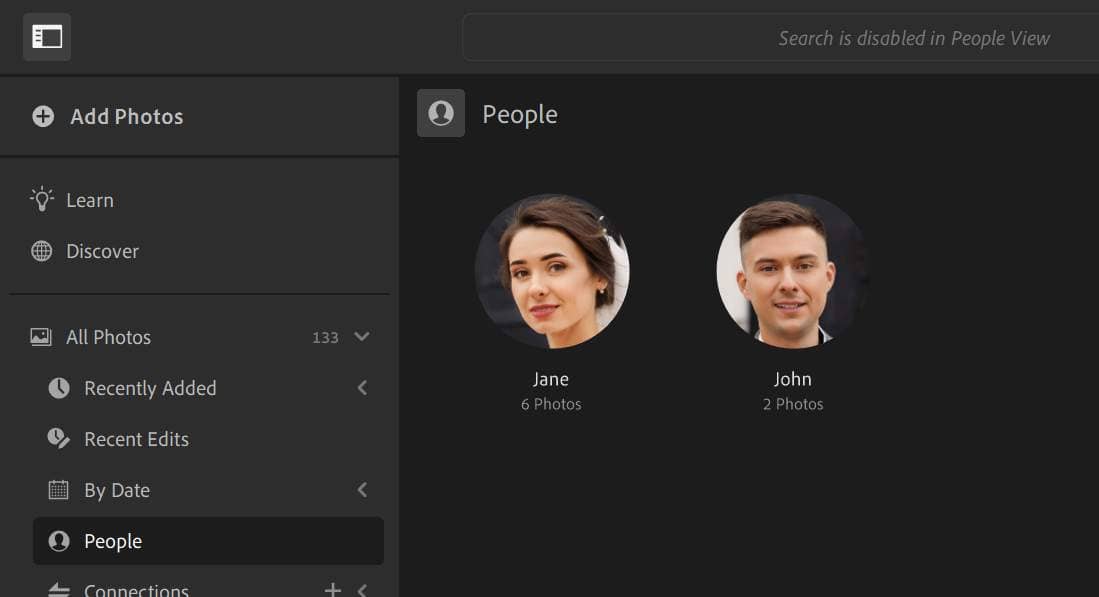Click the People sidebar person icon
Viewport: 1099px width, 597px height.
point(59,541)
